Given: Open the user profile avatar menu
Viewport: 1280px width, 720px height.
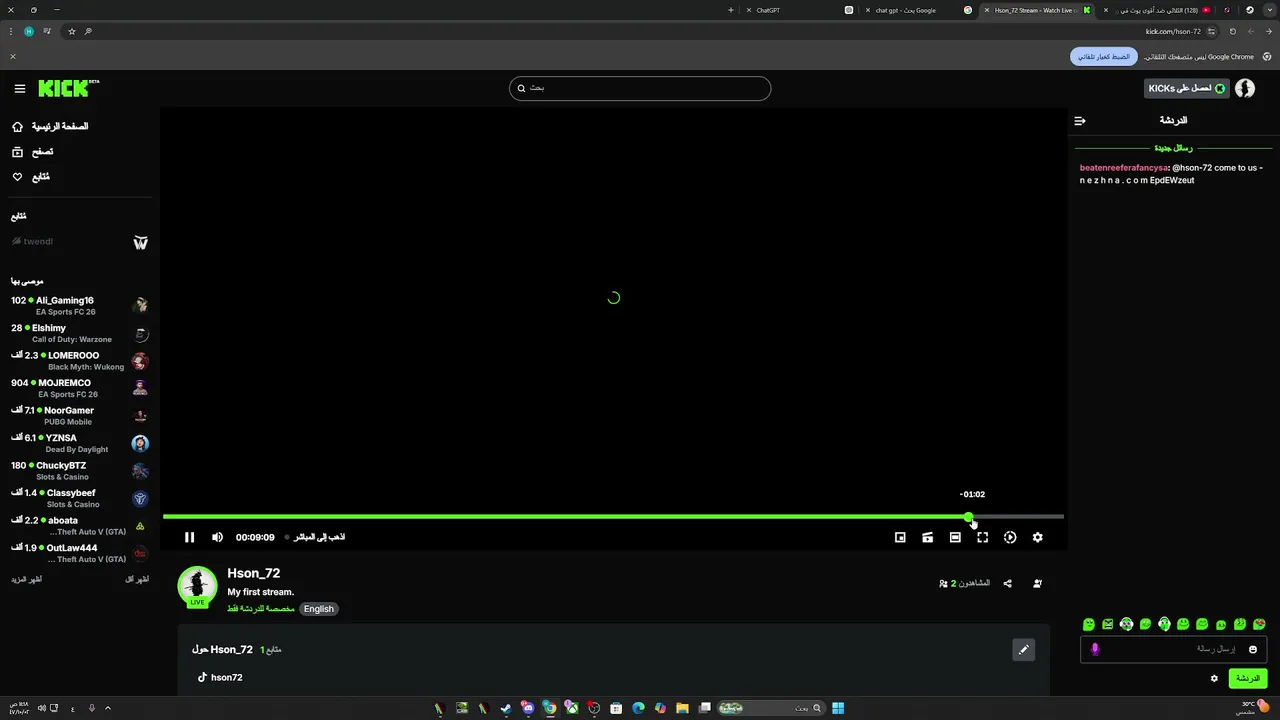Looking at the screenshot, I should click(1245, 89).
